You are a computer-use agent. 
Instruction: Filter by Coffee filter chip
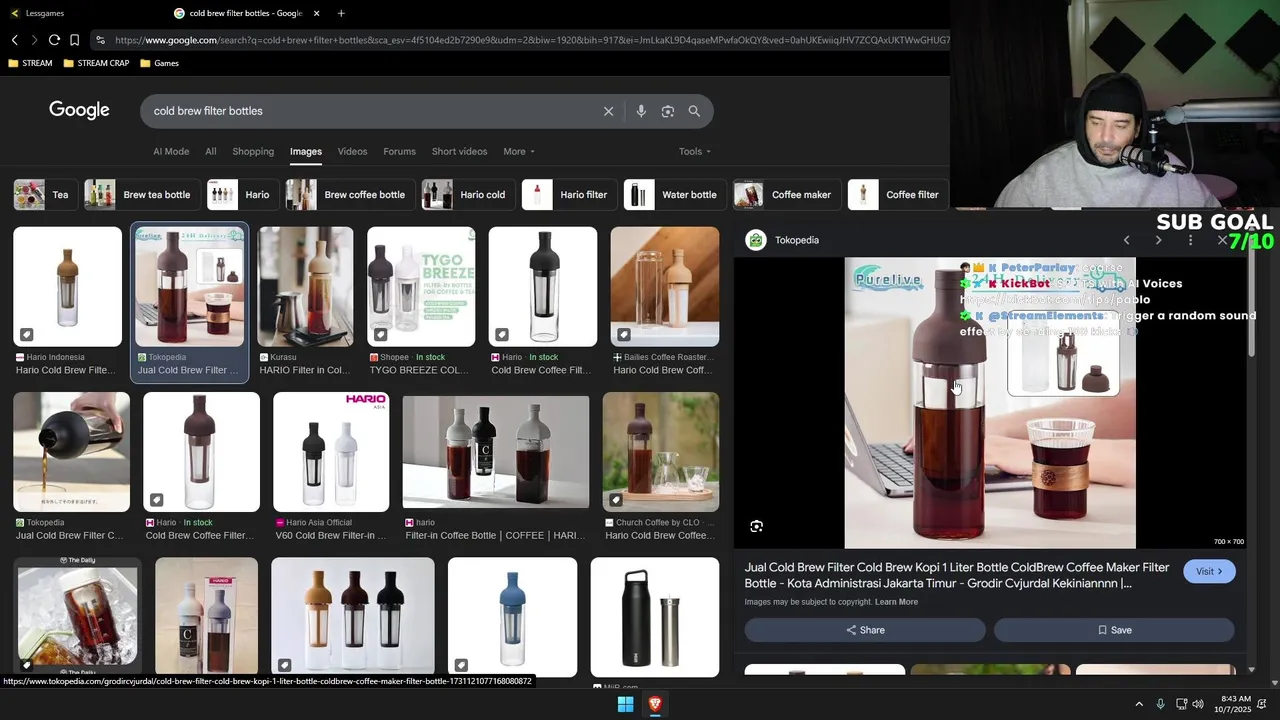(x=898, y=195)
